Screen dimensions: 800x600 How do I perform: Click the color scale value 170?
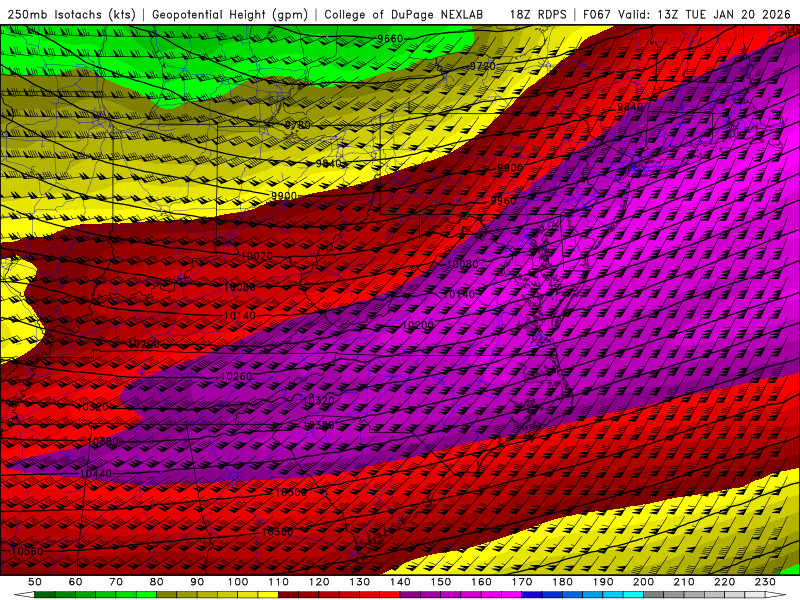pos(522,582)
